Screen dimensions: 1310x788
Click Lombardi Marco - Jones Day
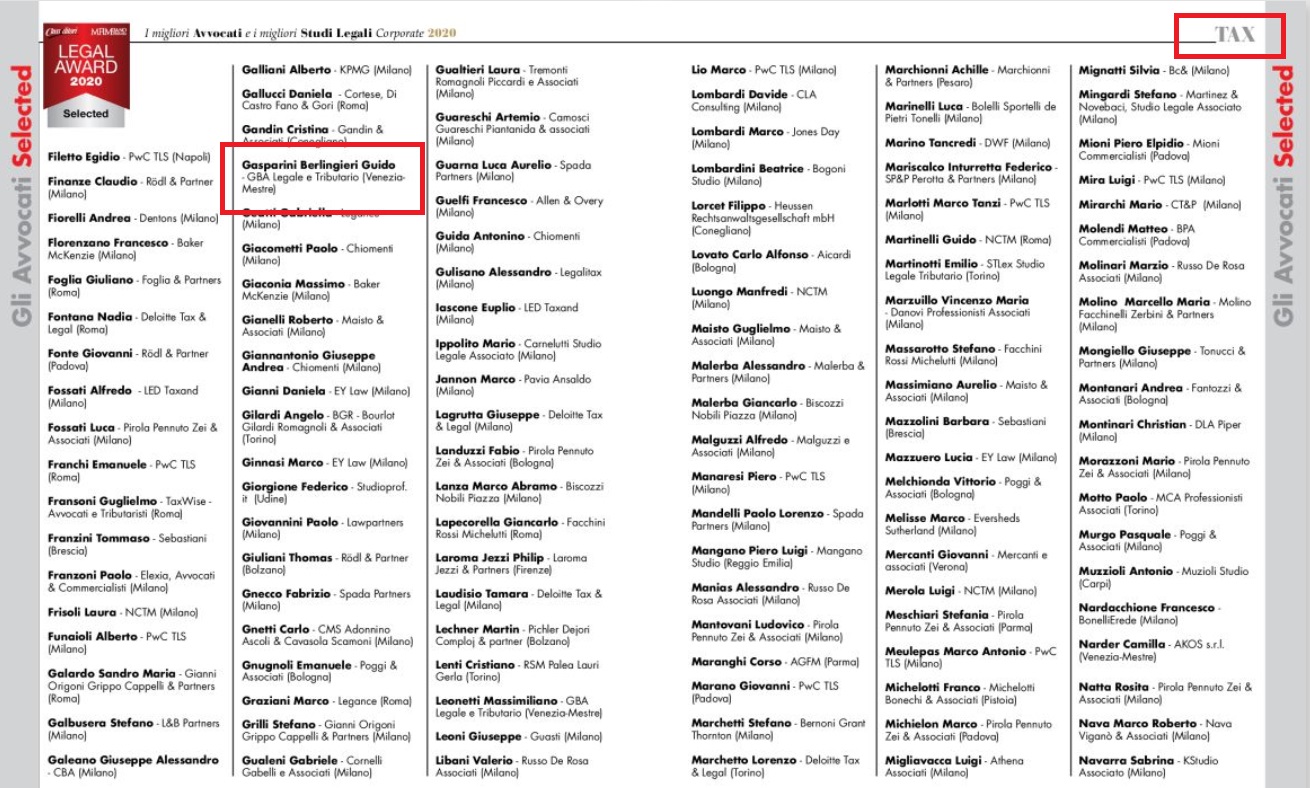[766, 137]
